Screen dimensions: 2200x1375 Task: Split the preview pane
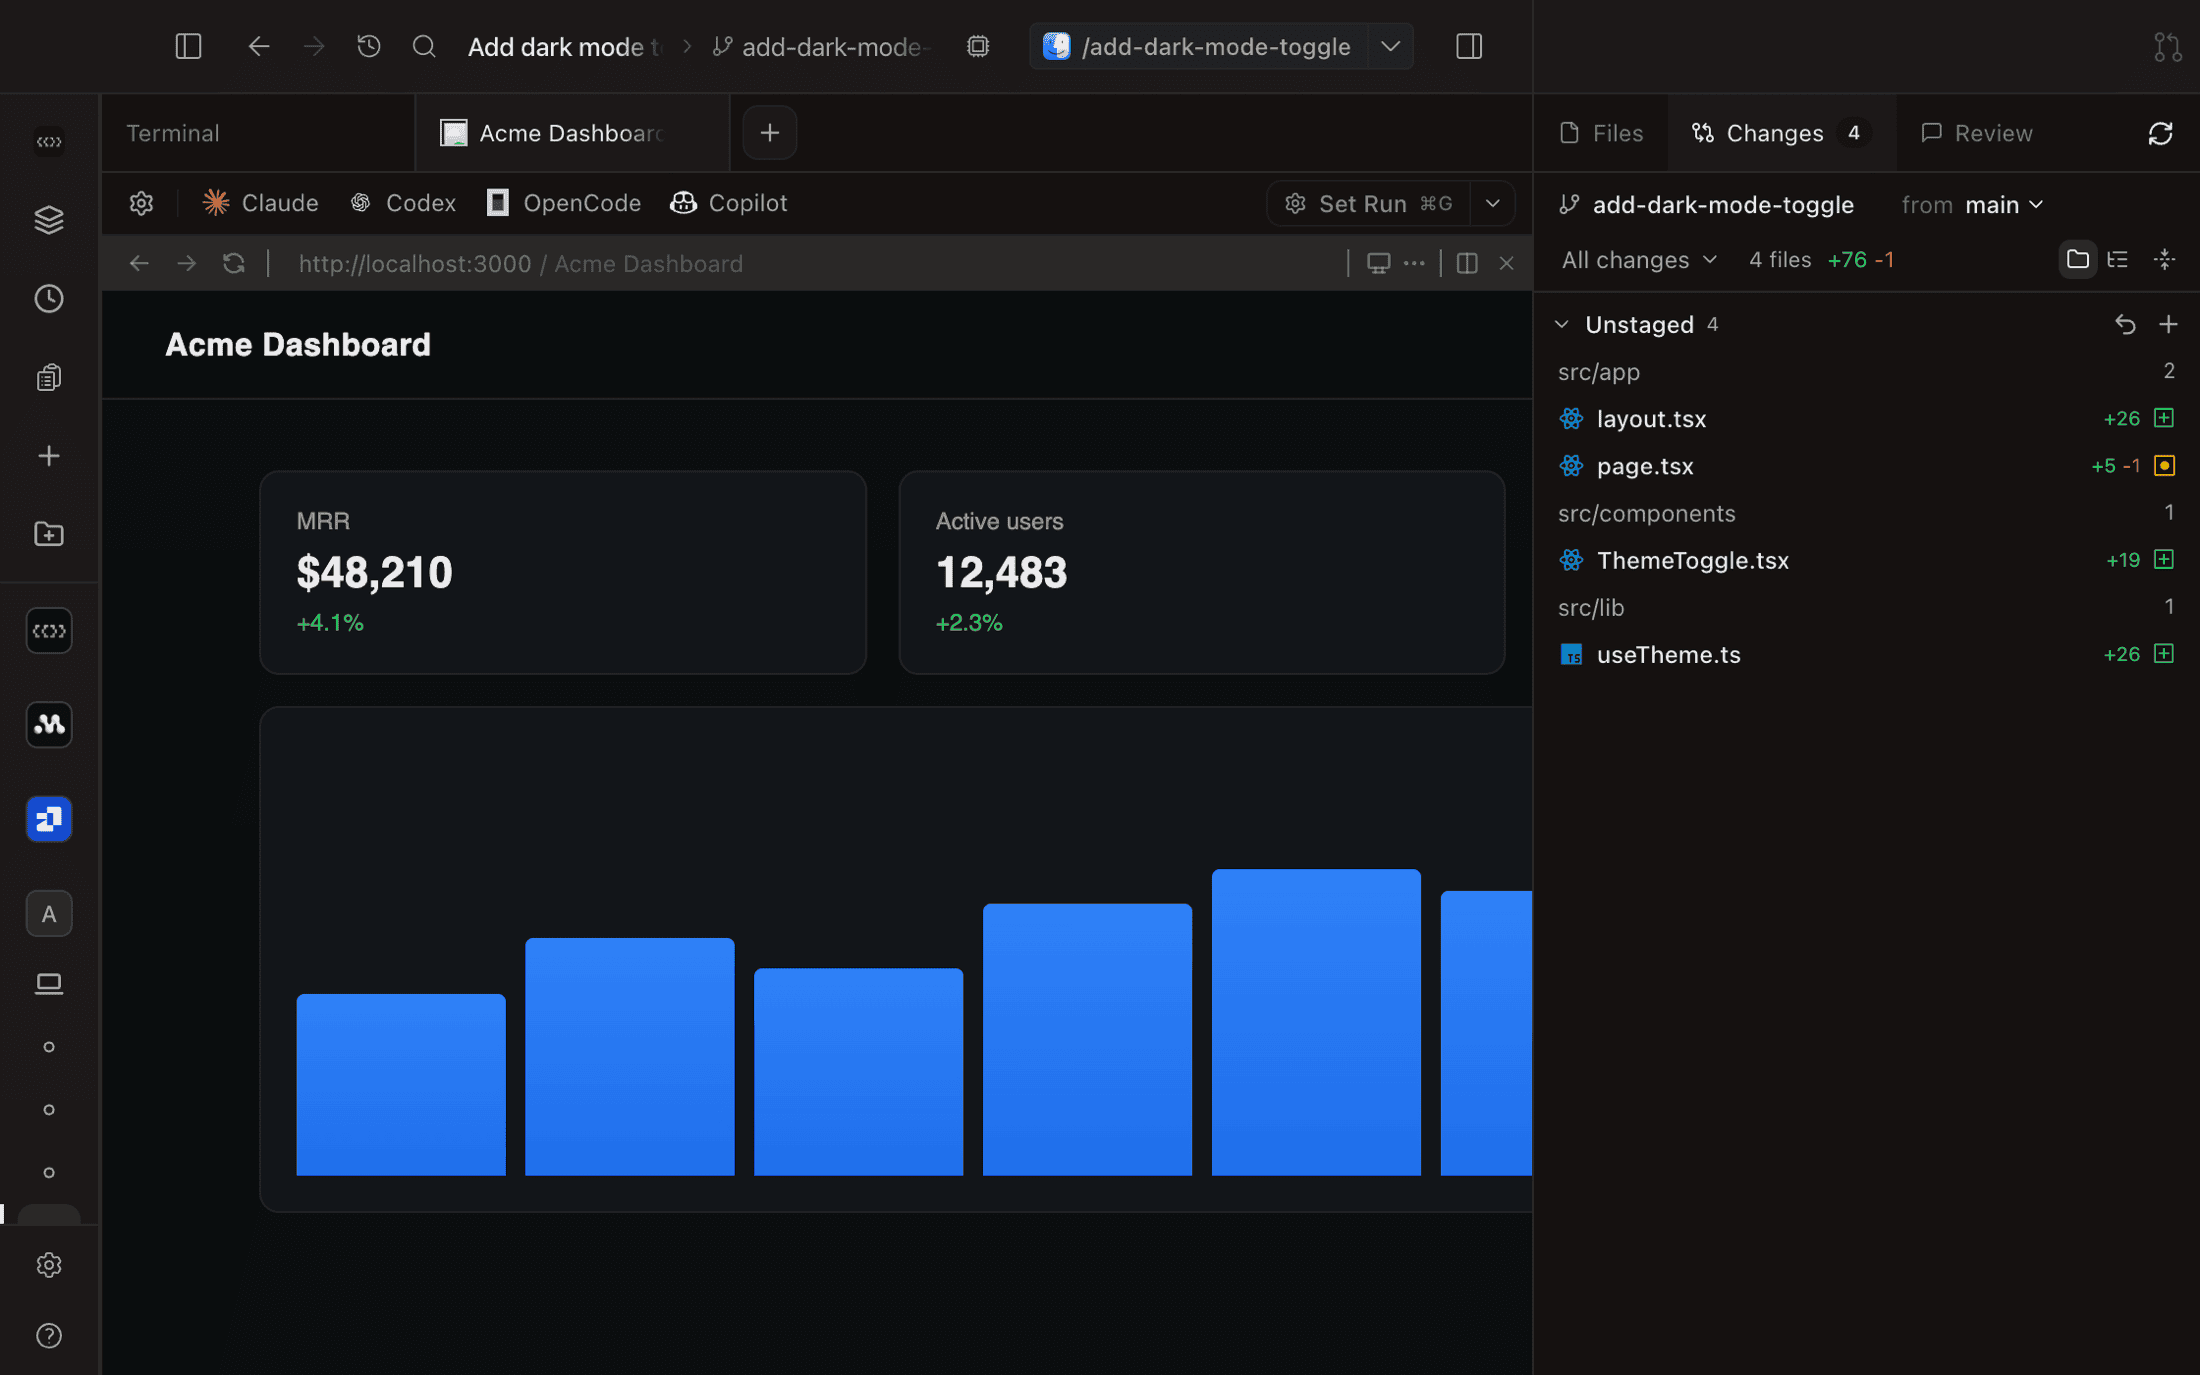(x=1467, y=263)
